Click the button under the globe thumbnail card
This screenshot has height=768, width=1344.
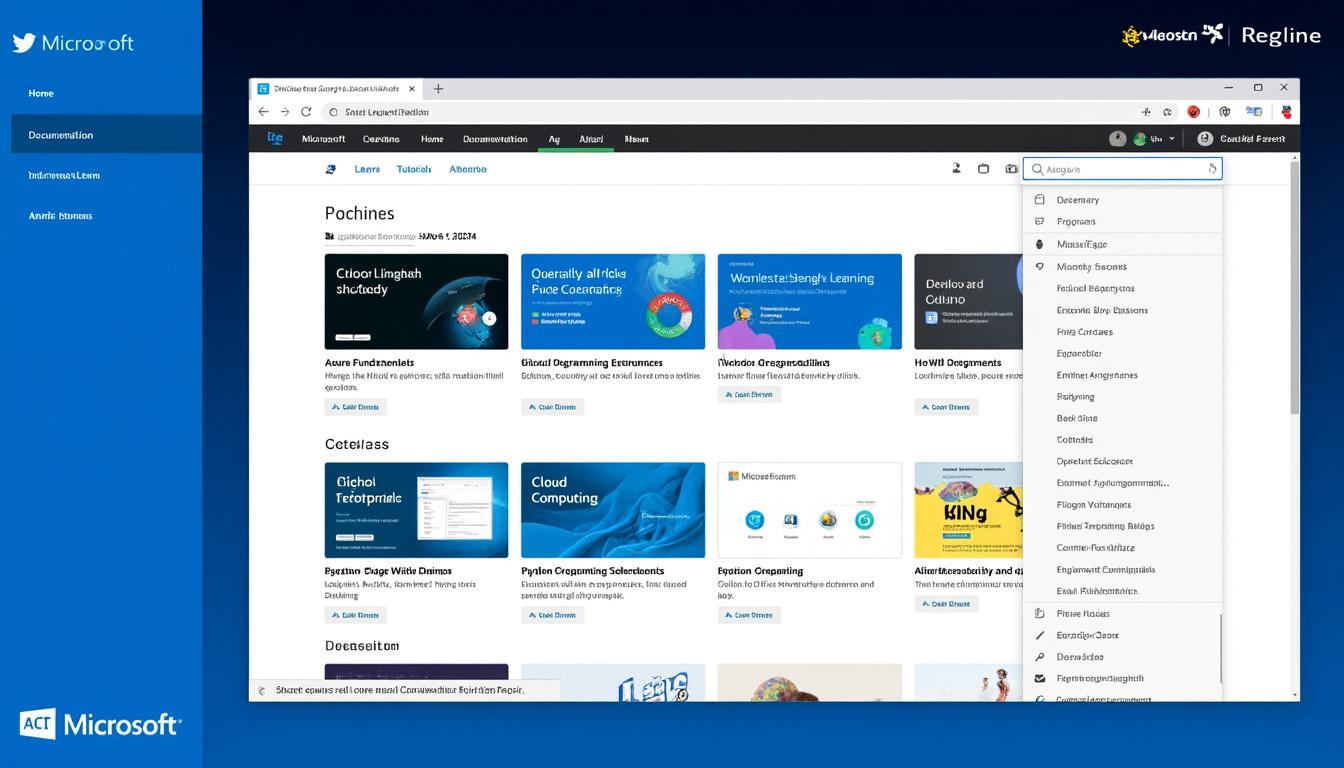click(356, 407)
